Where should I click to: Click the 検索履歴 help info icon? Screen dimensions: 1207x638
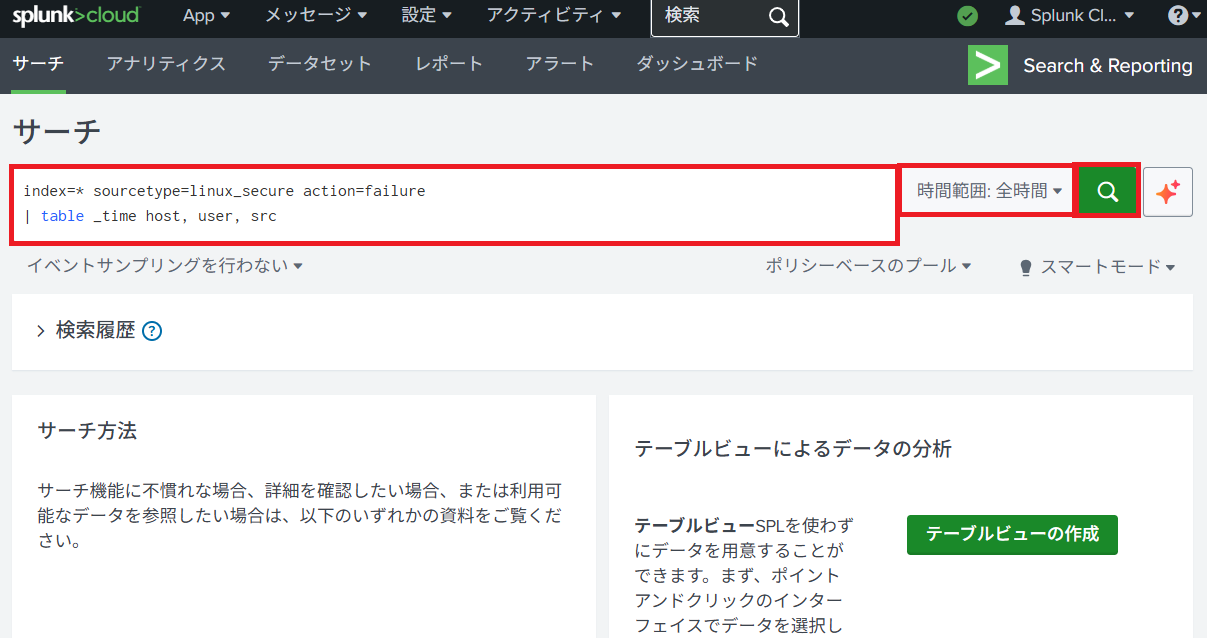[x=152, y=331]
